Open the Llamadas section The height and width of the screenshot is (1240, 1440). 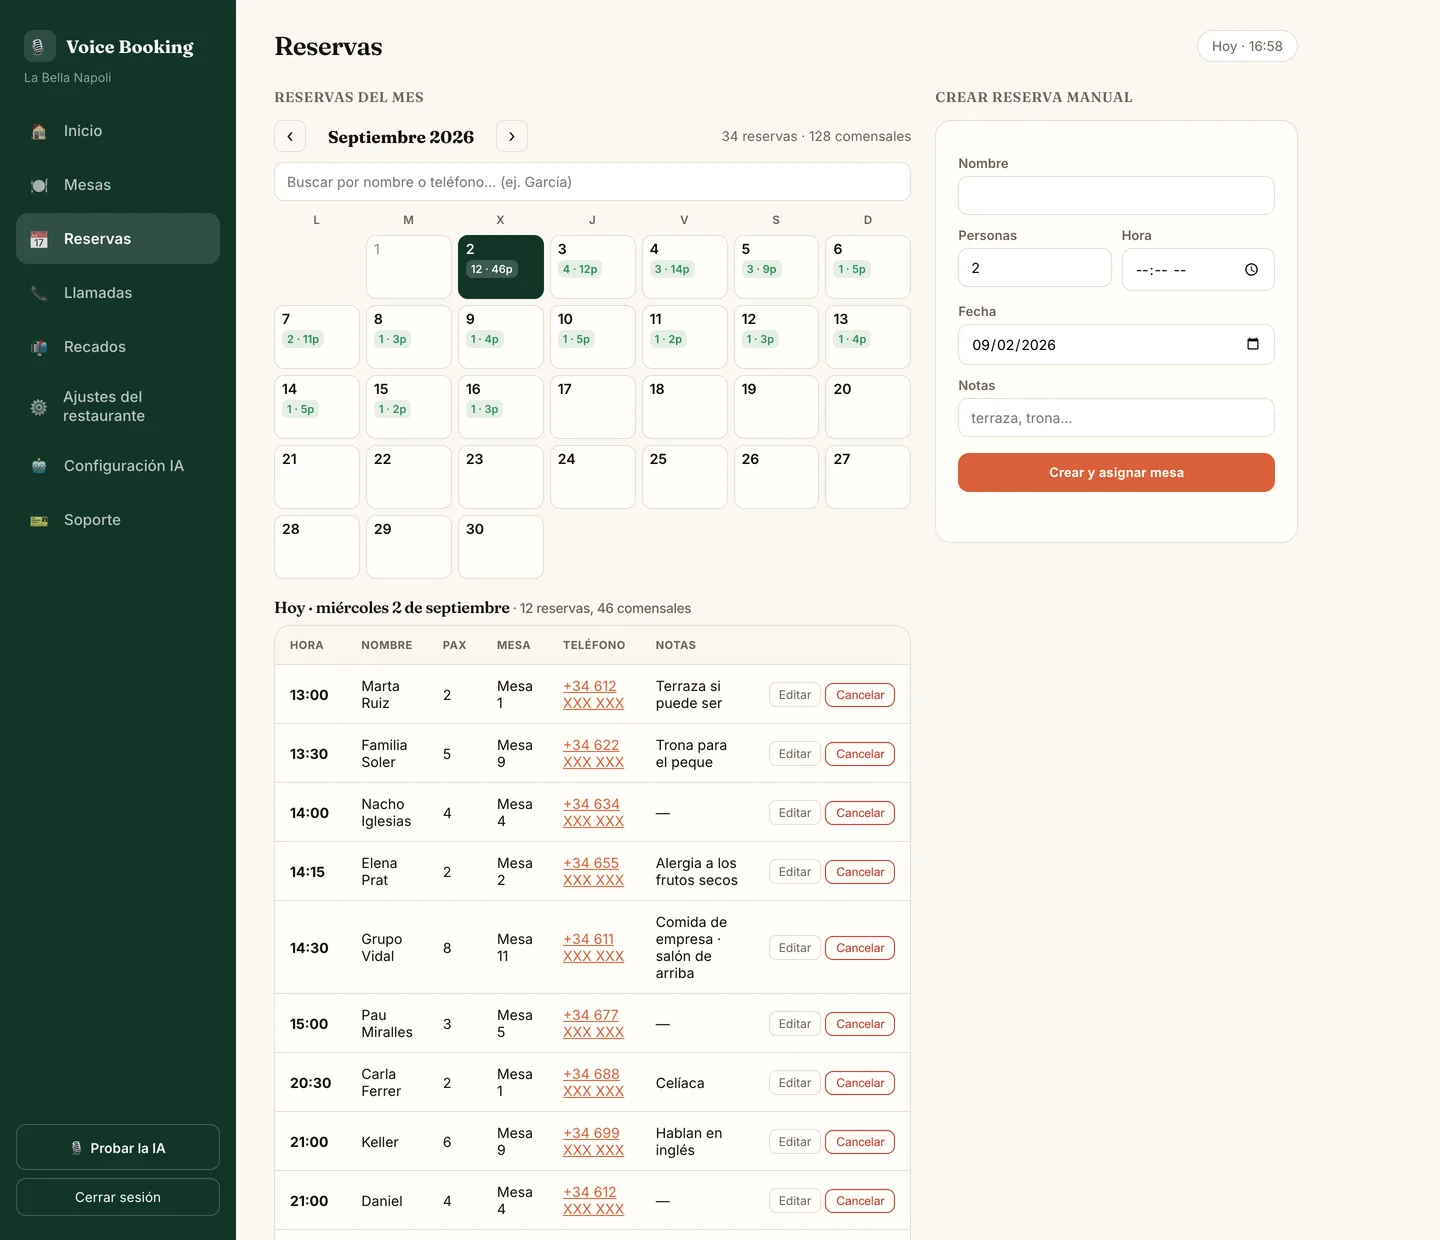coord(118,293)
